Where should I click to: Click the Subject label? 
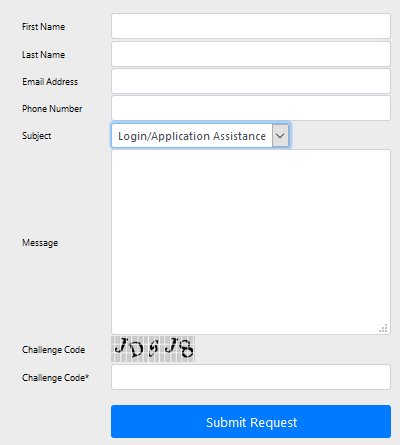click(x=37, y=136)
